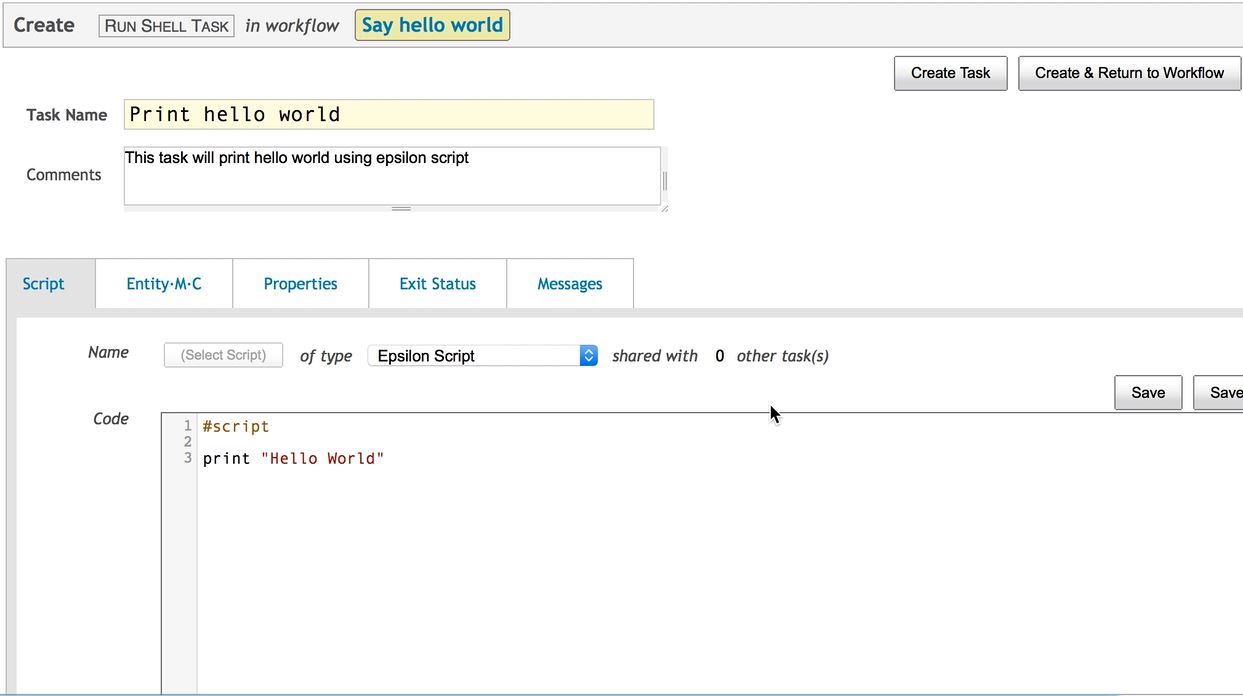Click the Save button above code editor
Screen dimensions: 1243x696
(1148, 393)
